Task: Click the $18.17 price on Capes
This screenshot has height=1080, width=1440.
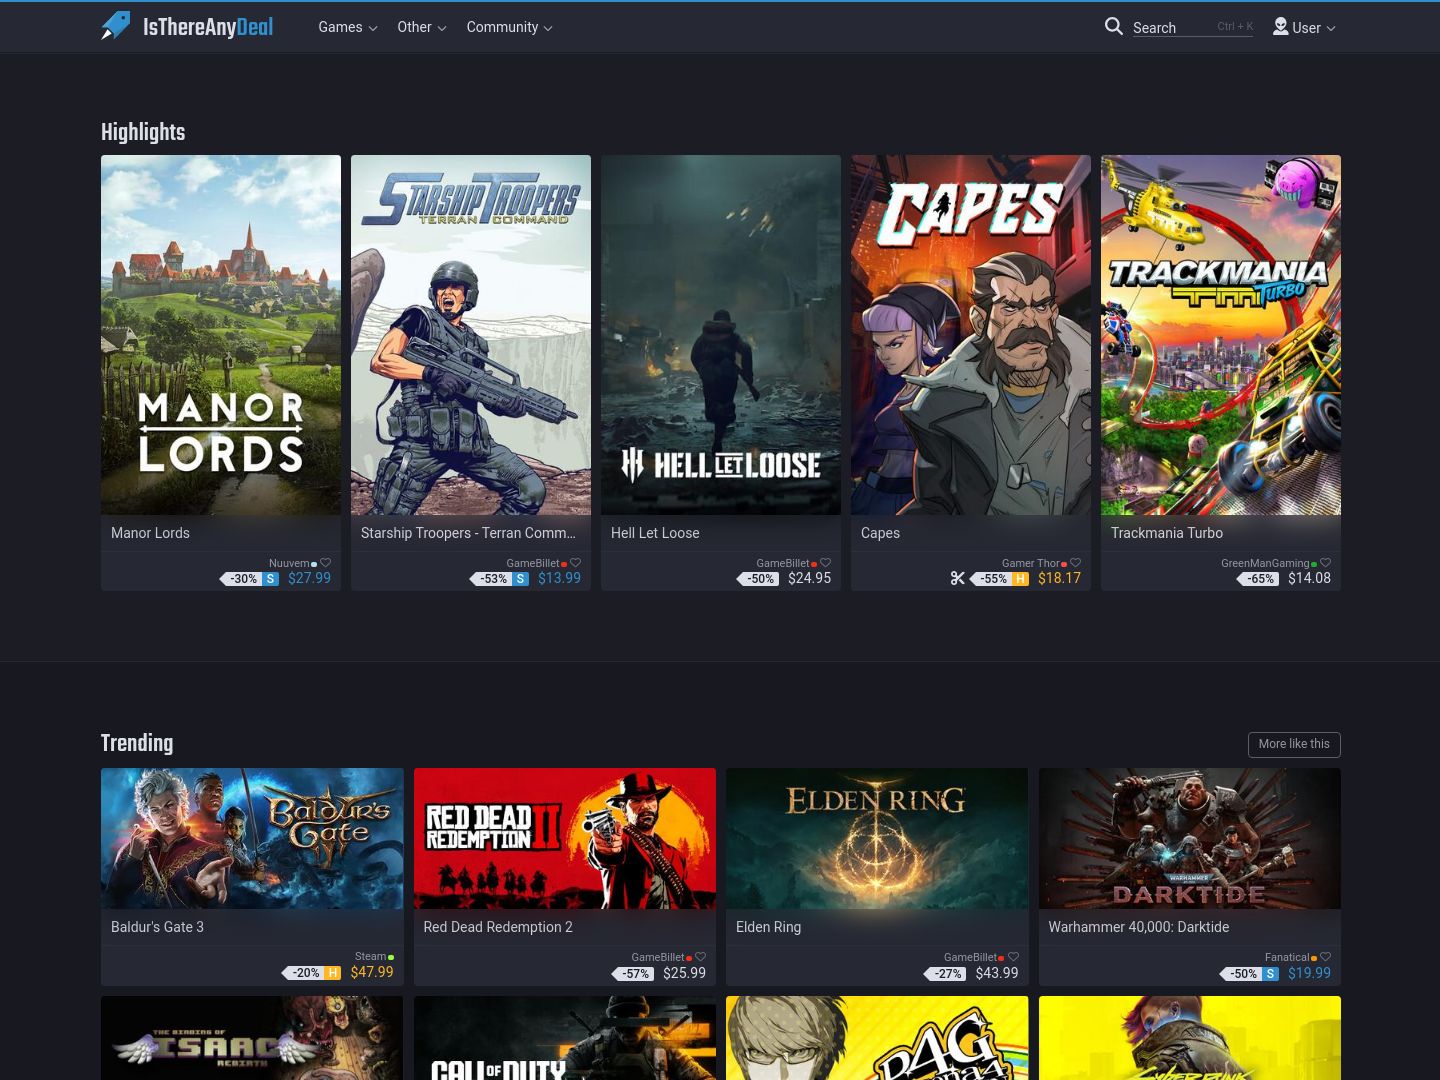Action: [x=1059, y=578]
